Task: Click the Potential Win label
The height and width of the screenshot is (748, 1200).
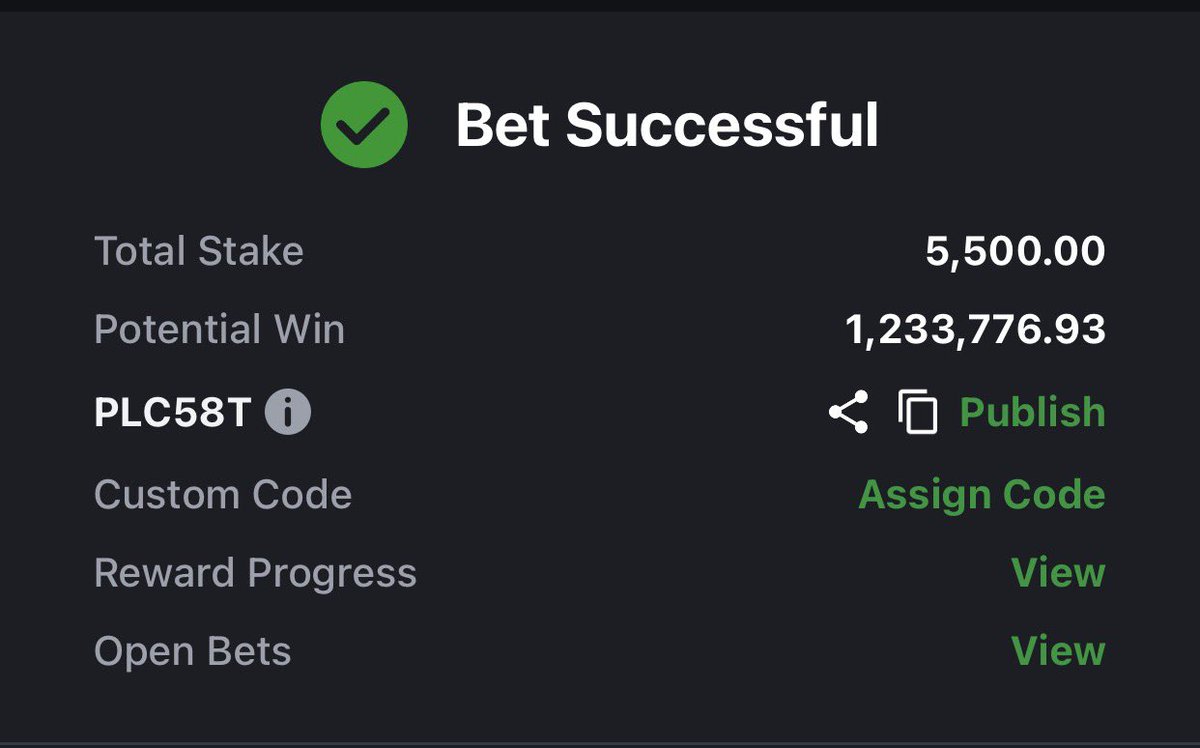Action: (219, 329)
